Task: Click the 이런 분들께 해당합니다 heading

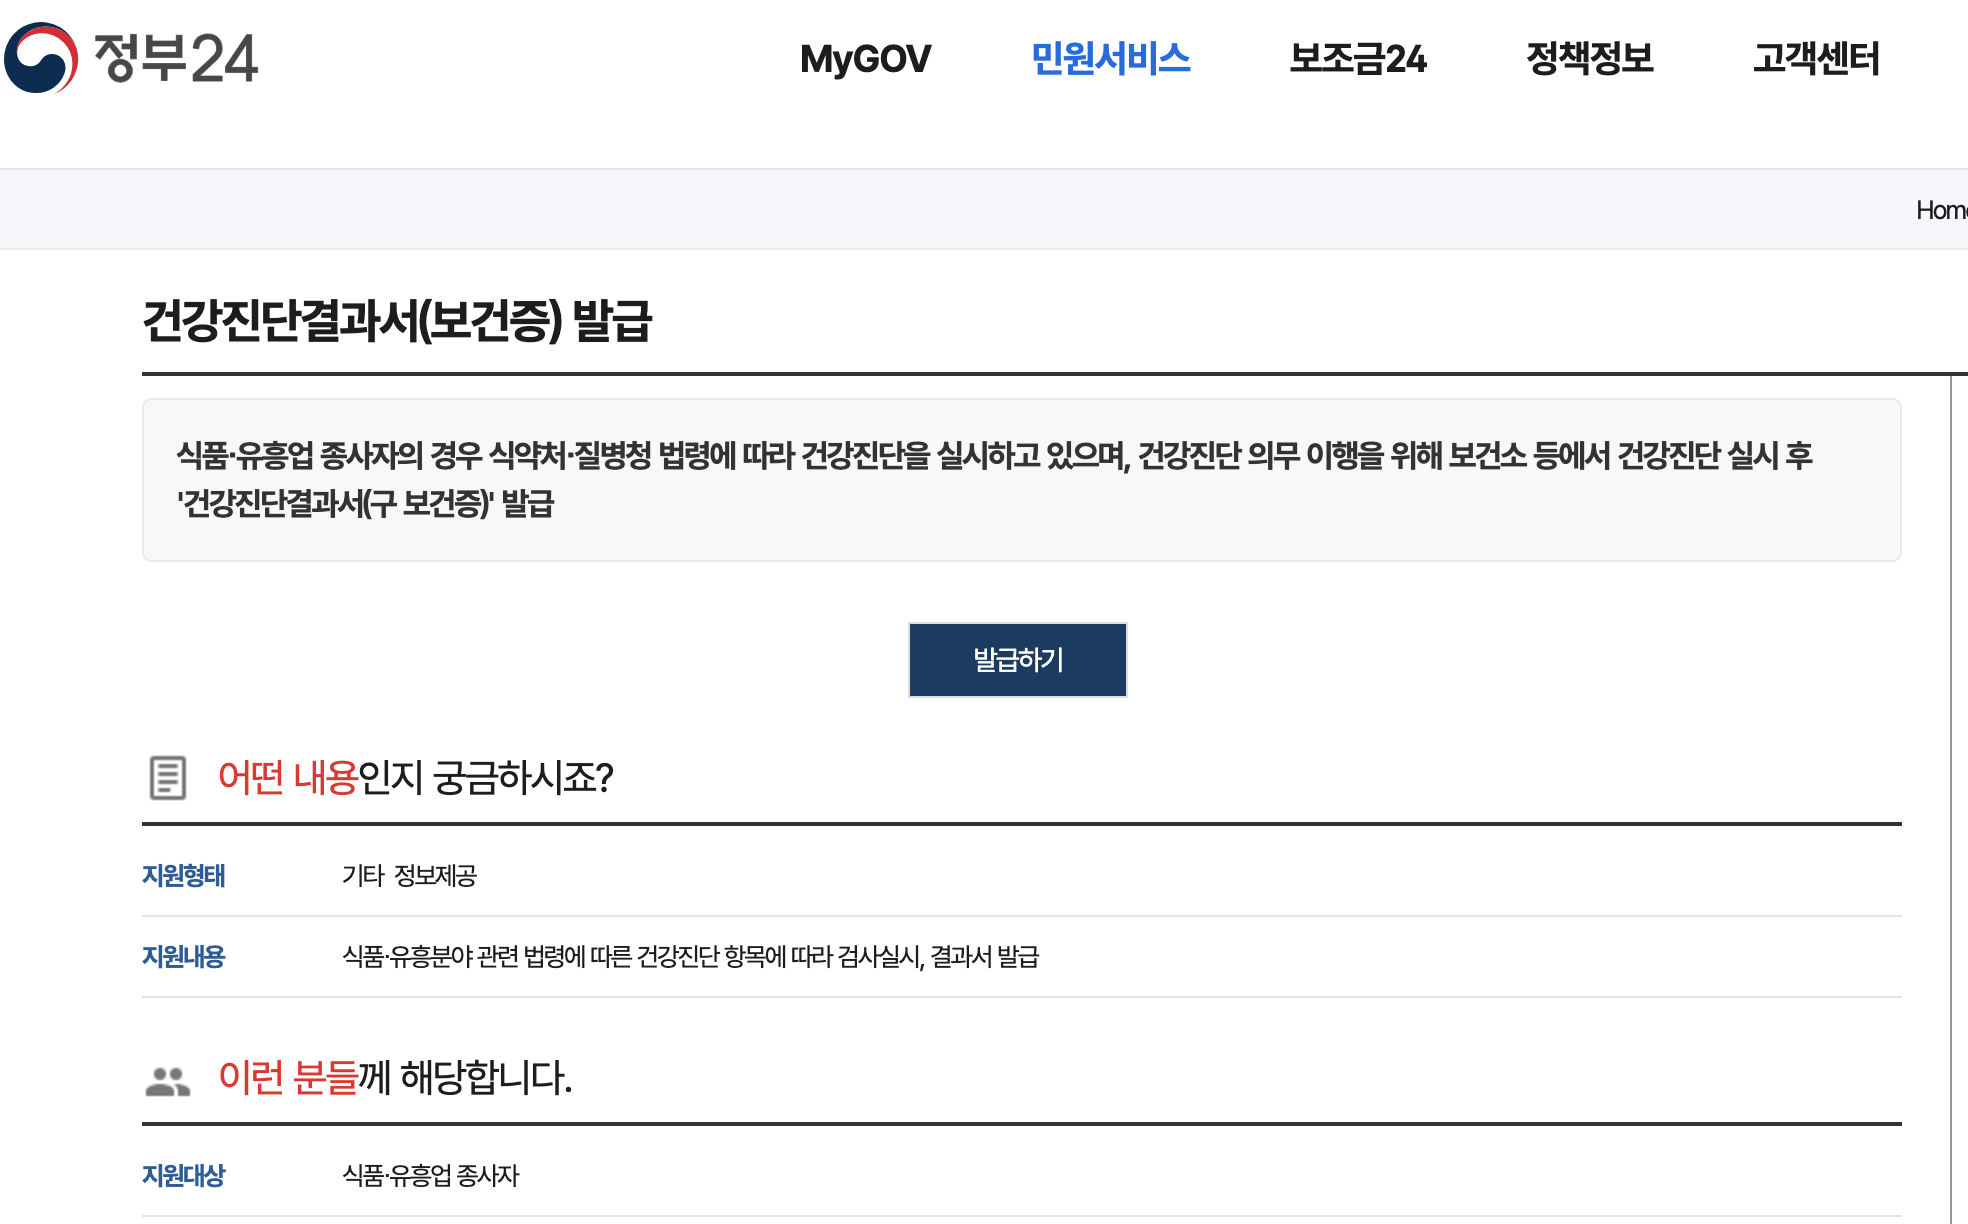Action: [x=395, y=1078]
